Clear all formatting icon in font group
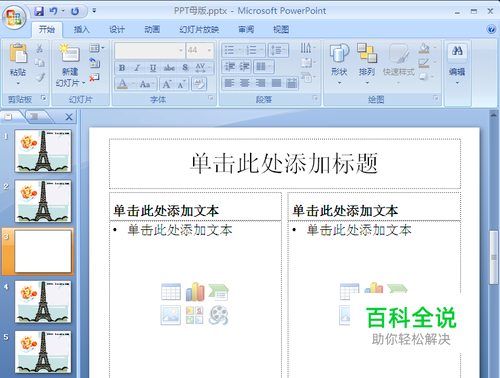The width and height of the screenshot is (500, 378). pyautogui.click(x=199, y=84)
